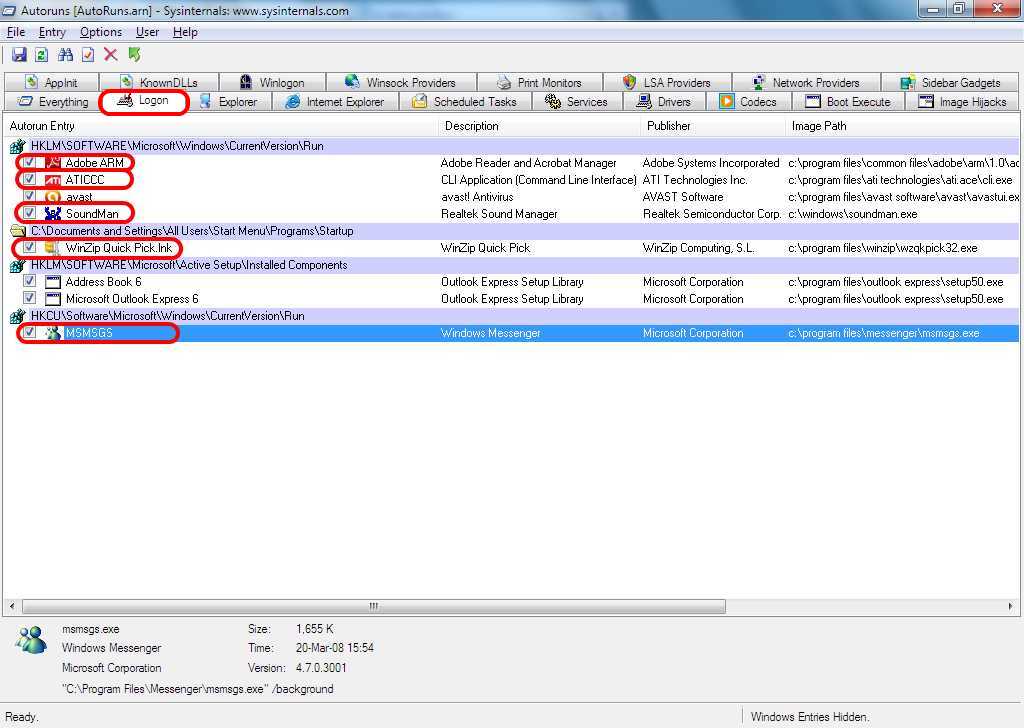Click the Save toolbar icon

pos(19,55)
